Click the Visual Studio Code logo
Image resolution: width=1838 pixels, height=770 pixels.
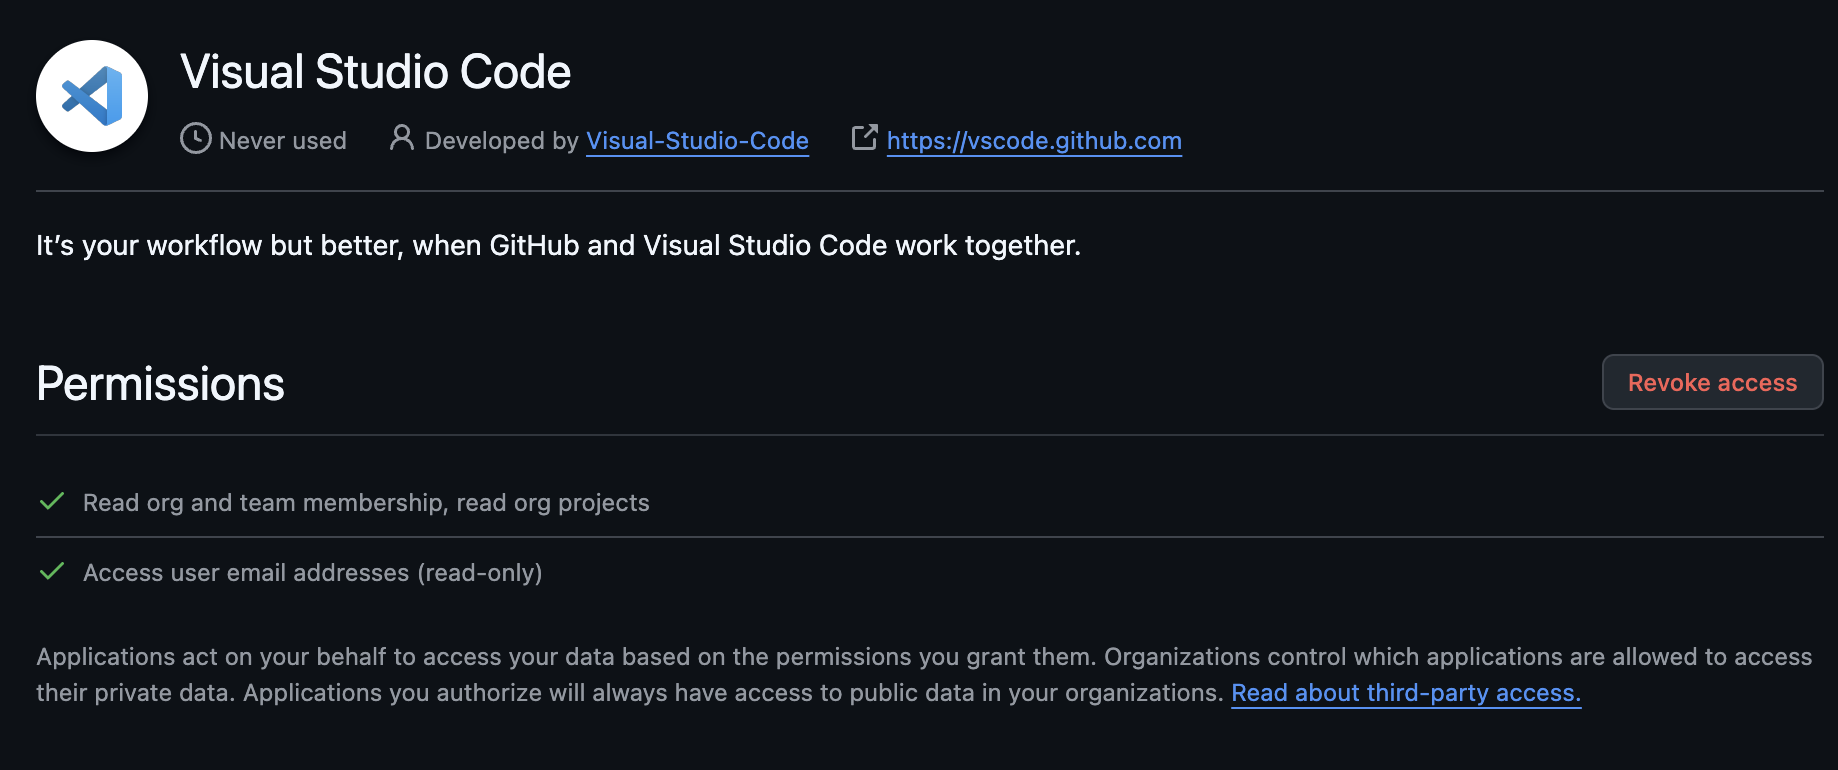coord(92,96)
